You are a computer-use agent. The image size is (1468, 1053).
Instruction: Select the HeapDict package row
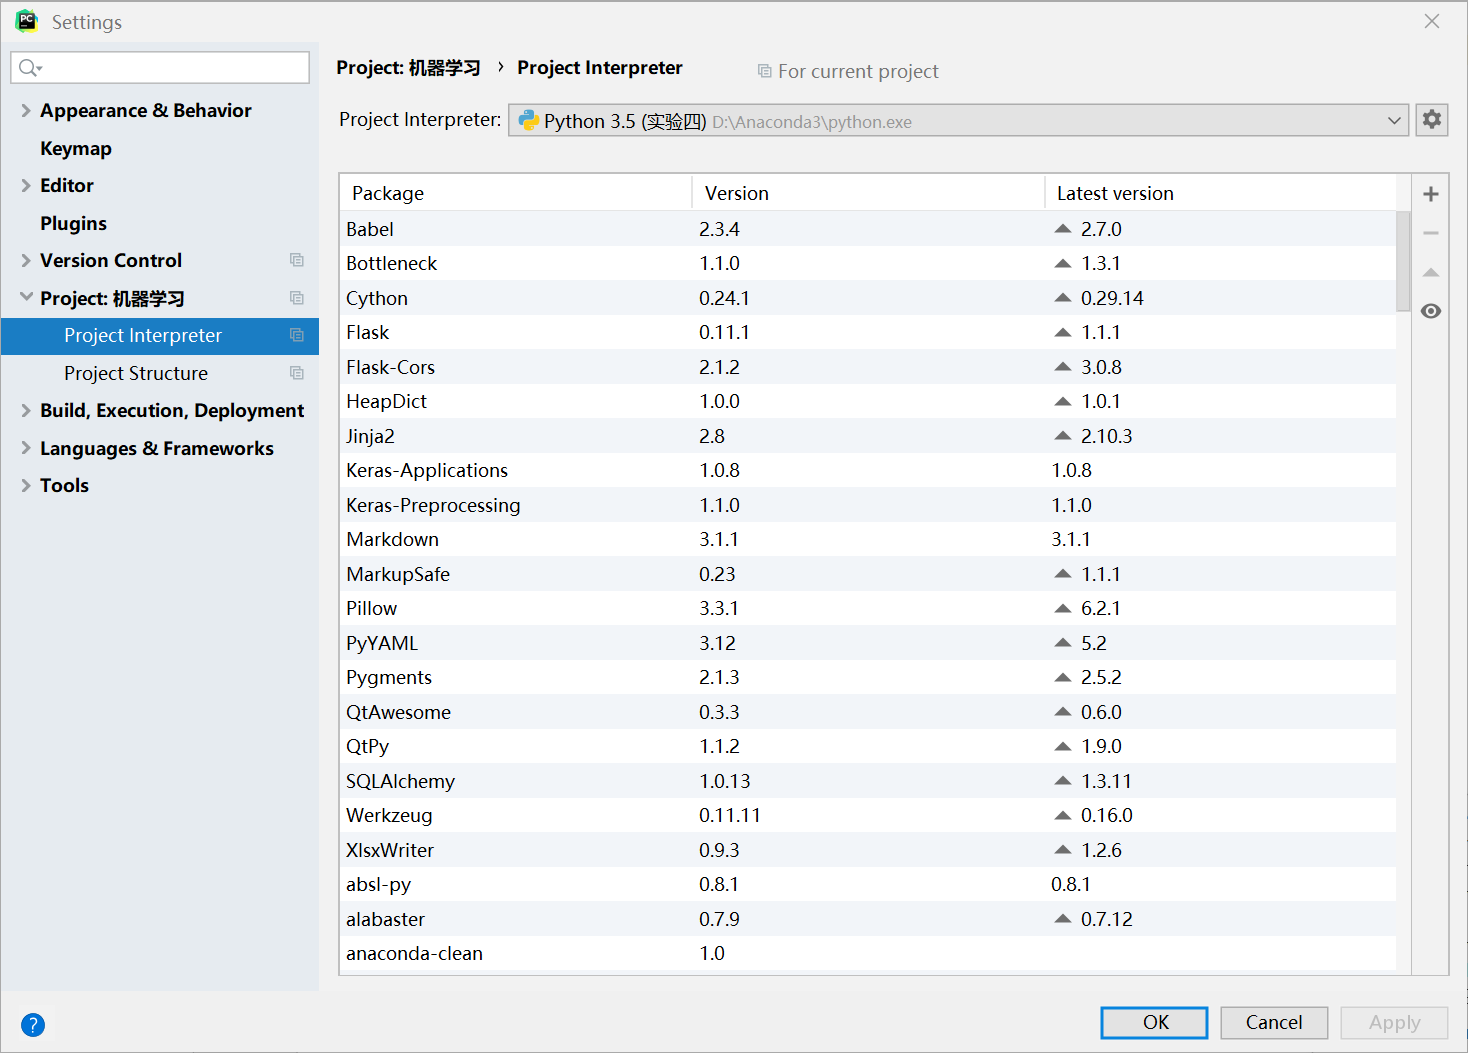click(868, 401)
